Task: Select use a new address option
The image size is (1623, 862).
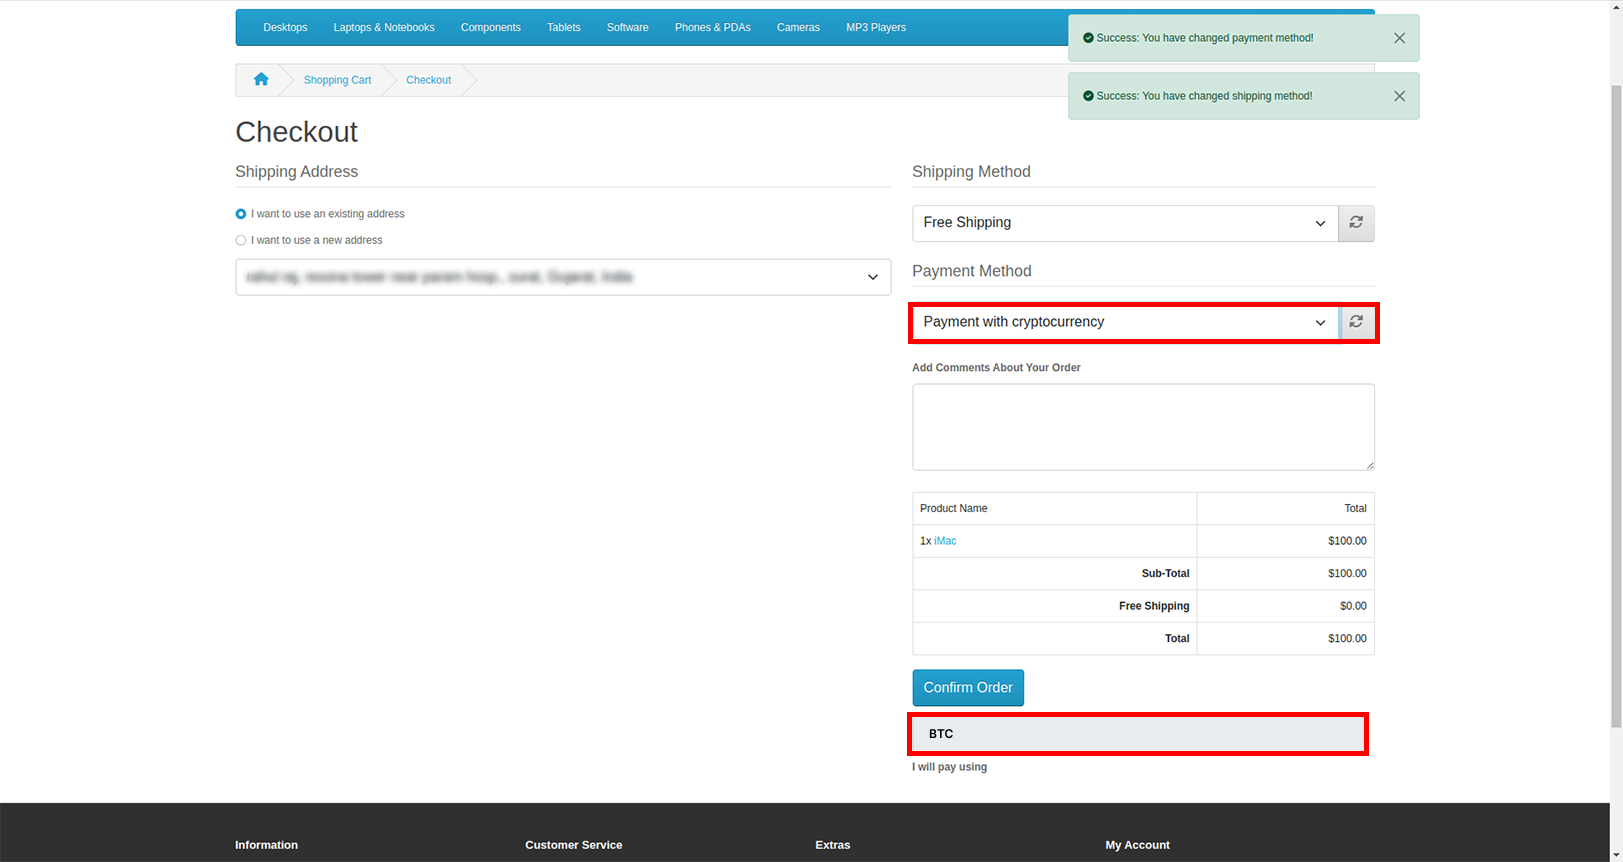Action: [x=241, y=240]
